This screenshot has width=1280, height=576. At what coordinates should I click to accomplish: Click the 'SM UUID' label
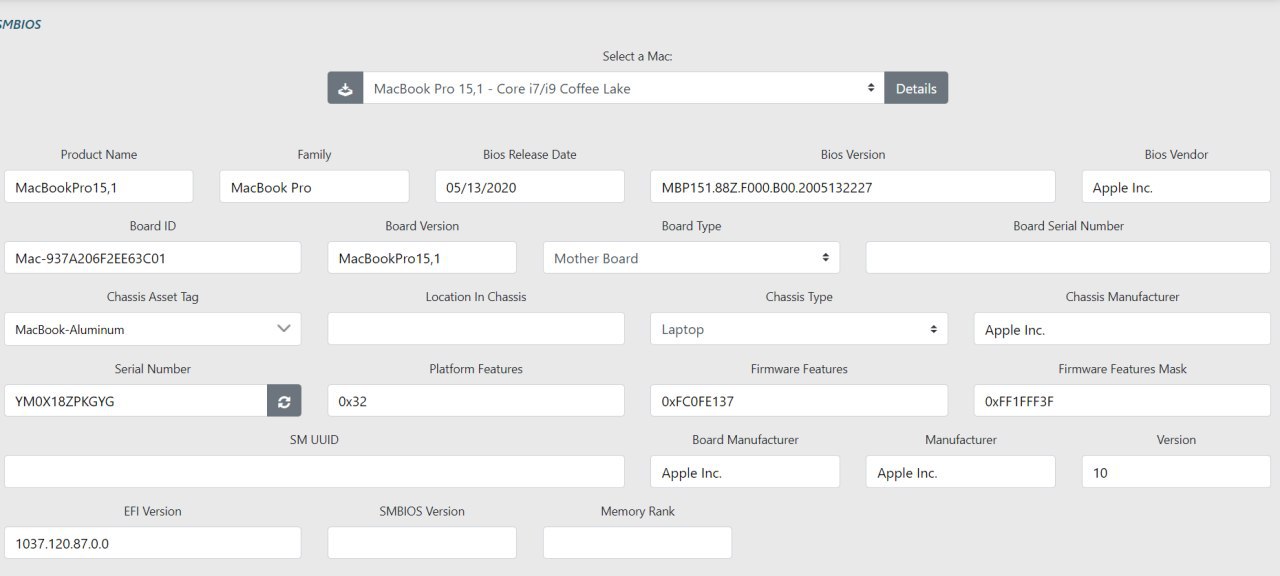[314, 440]
